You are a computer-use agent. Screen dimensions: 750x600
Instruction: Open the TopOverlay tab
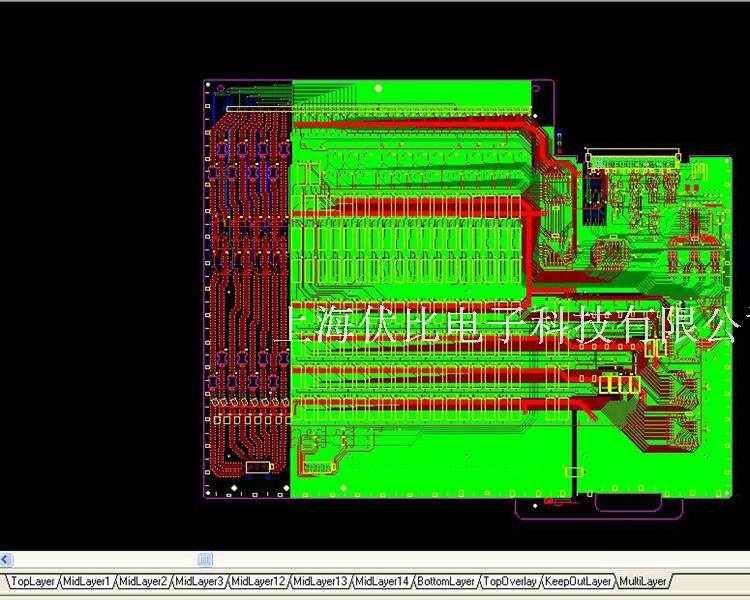coord(510,581)
